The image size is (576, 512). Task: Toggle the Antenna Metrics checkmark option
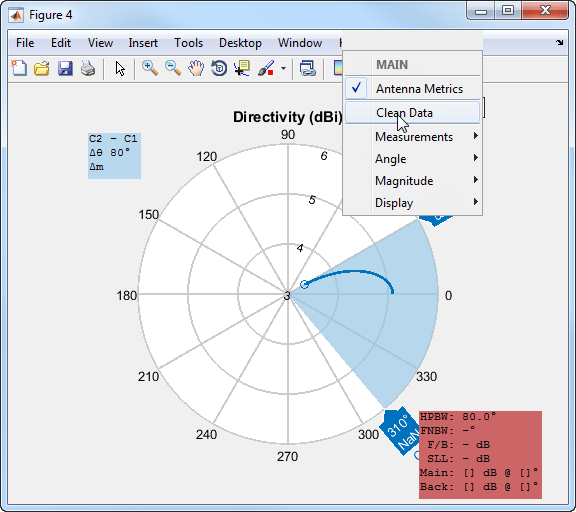(x=412, y=89)
